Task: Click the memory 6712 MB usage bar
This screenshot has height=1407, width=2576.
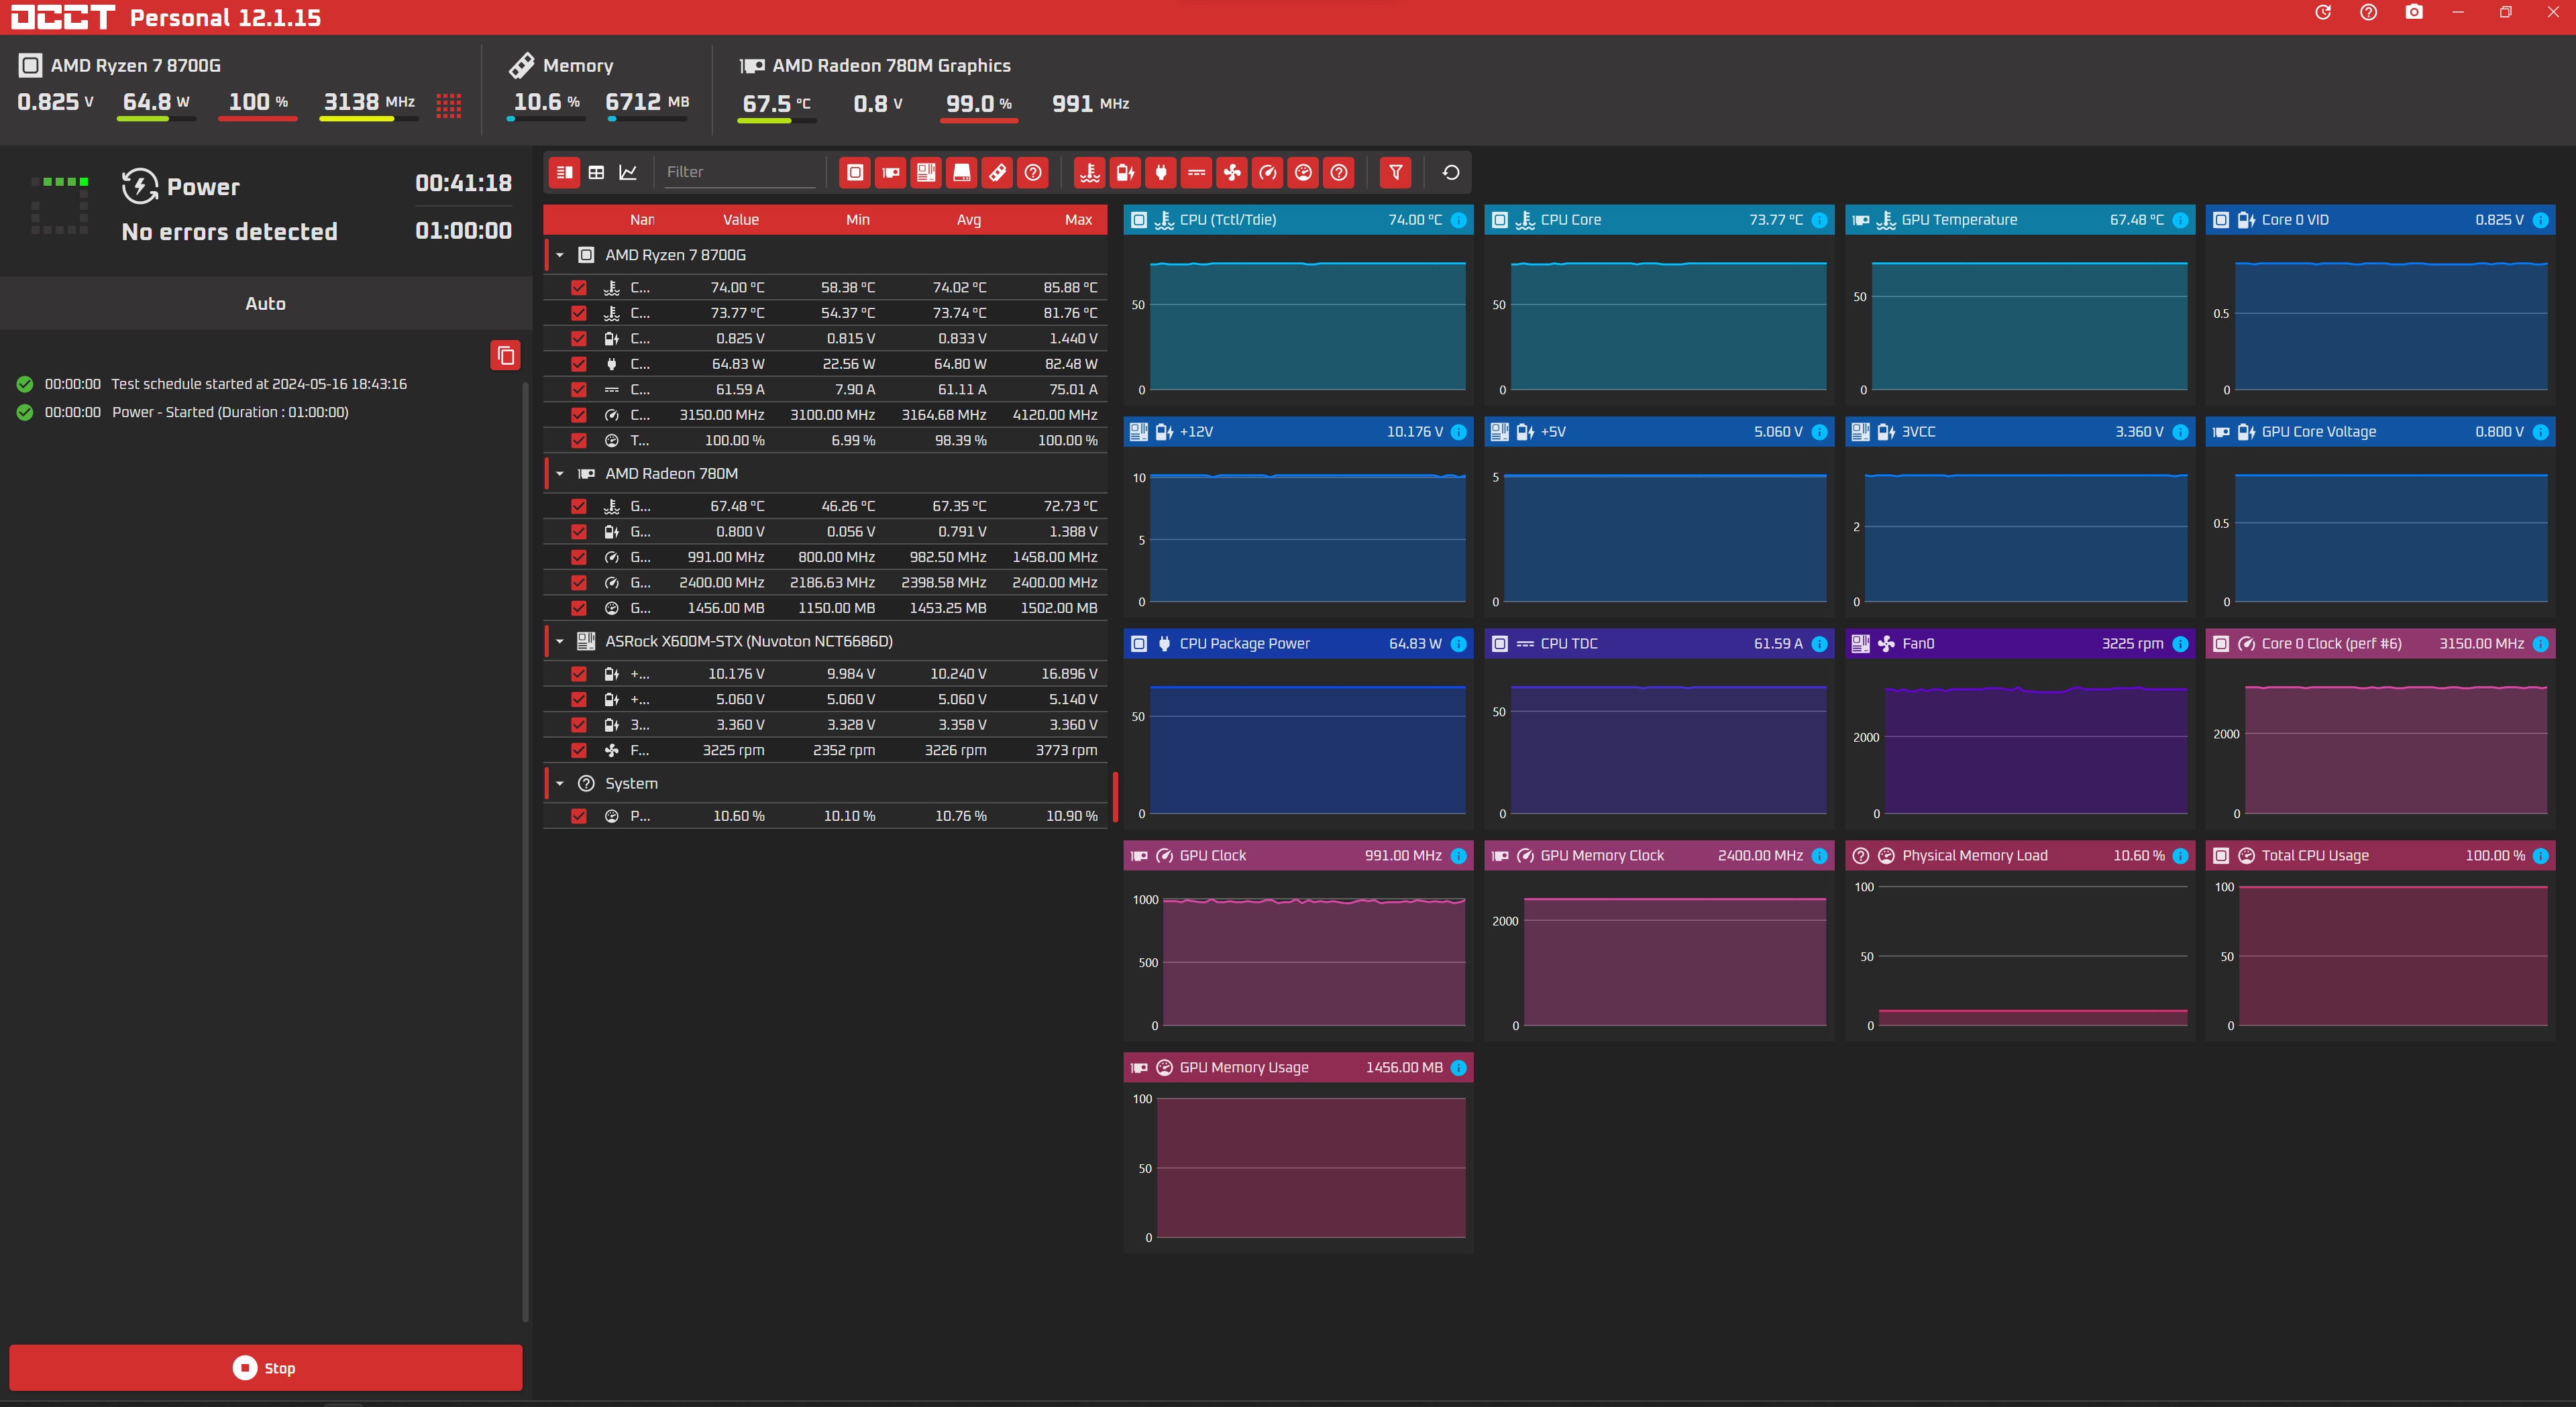Action: (x=647, y=119)
